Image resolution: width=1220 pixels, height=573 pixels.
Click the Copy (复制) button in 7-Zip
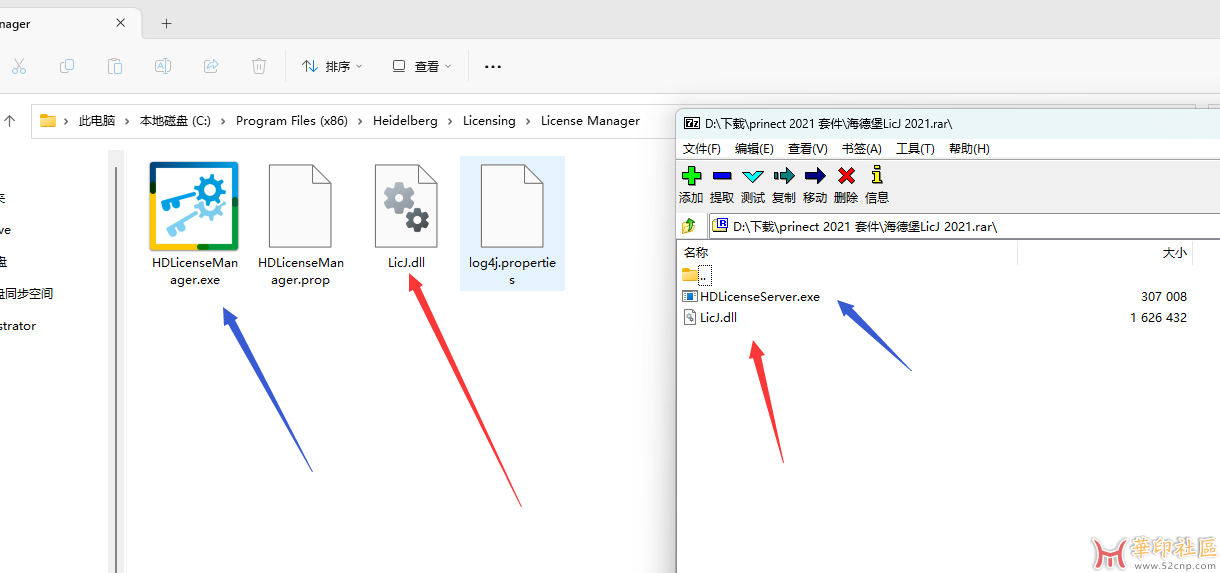point(784,184)
